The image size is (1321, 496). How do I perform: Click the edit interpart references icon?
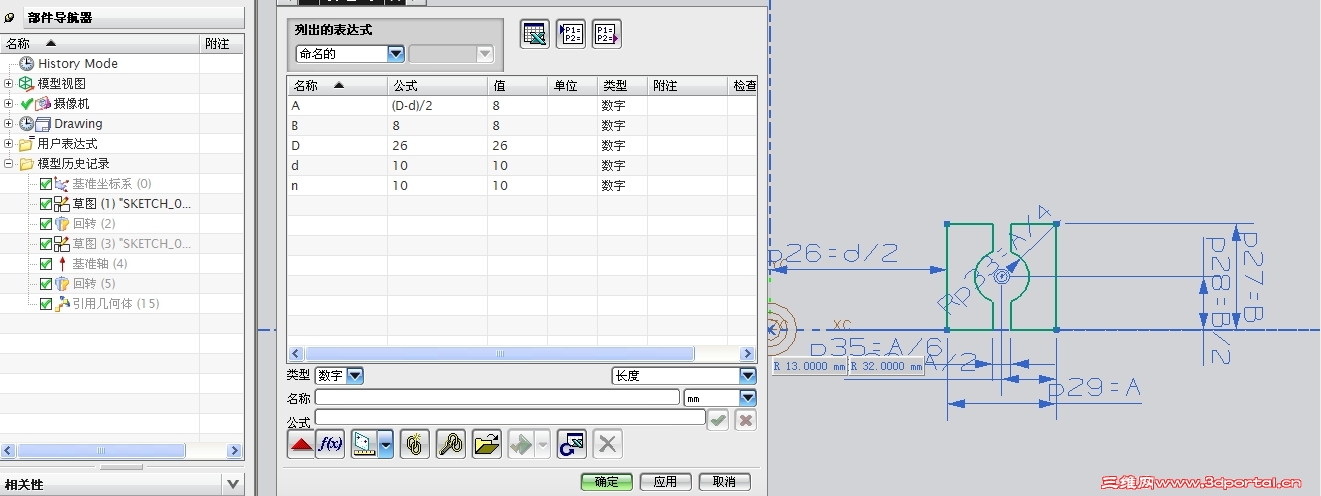[451, 444]
